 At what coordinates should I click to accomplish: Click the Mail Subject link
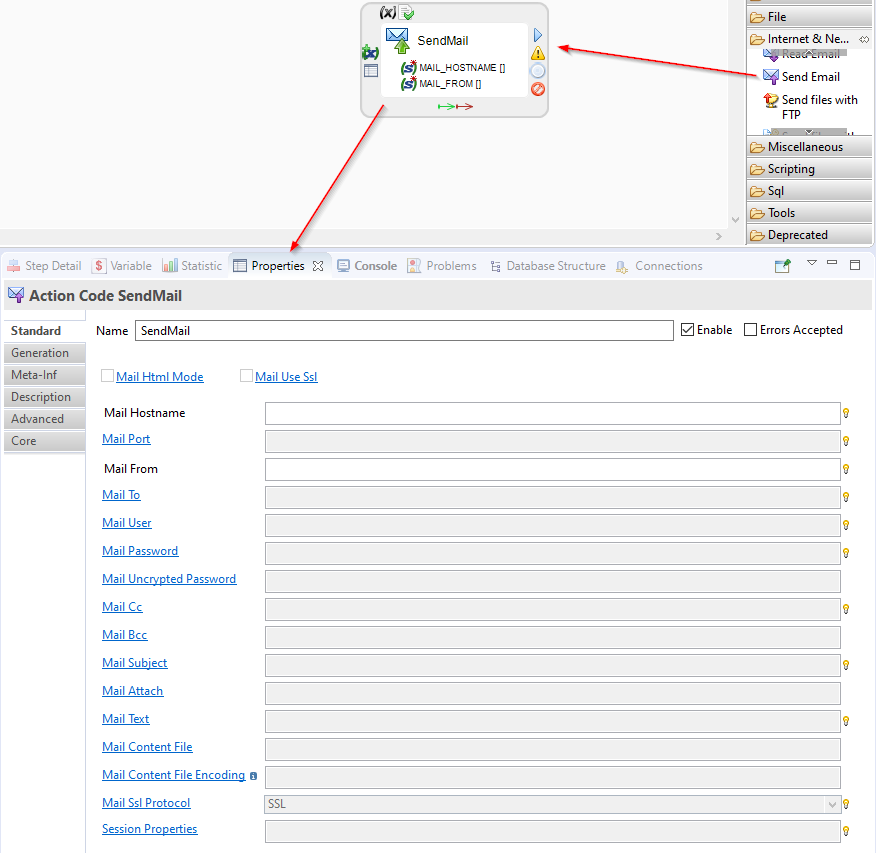tap(134, 663)
